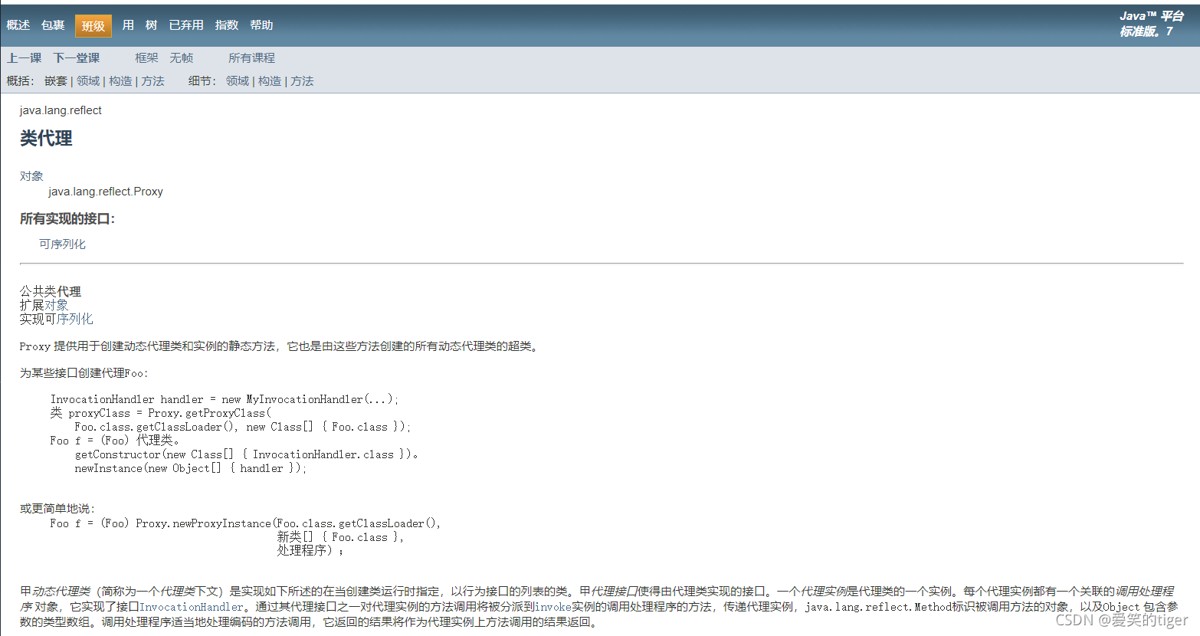Open the 指数 navigation item
The height and width of the screenshot is (636, 1200).
[227, 25]
